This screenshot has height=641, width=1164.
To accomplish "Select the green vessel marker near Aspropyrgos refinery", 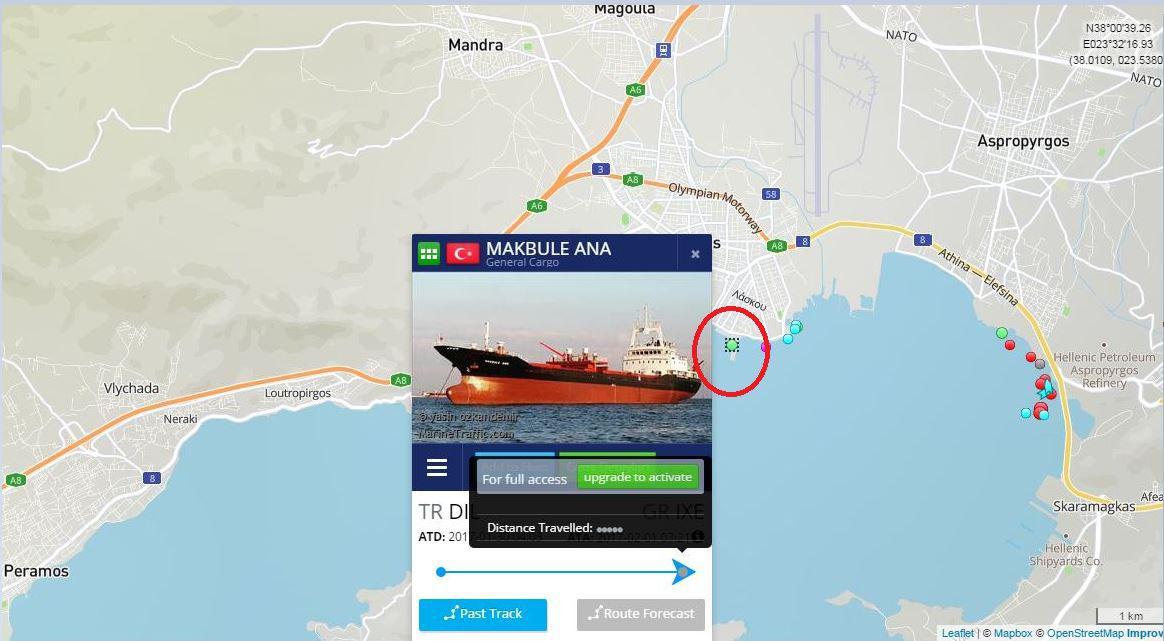I will (x=1001, y=333).
